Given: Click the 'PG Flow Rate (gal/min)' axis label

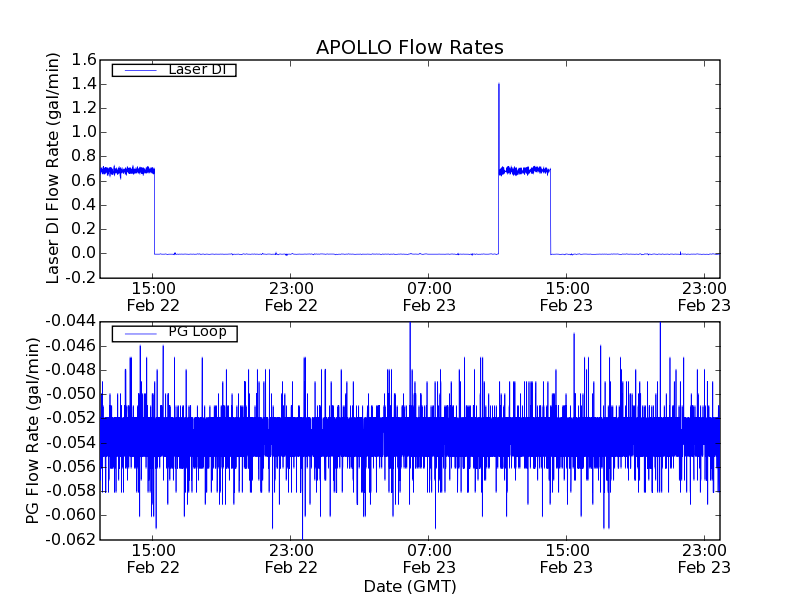Looking at the screenshot, I should pyautogui.click(x=32, y=431).
